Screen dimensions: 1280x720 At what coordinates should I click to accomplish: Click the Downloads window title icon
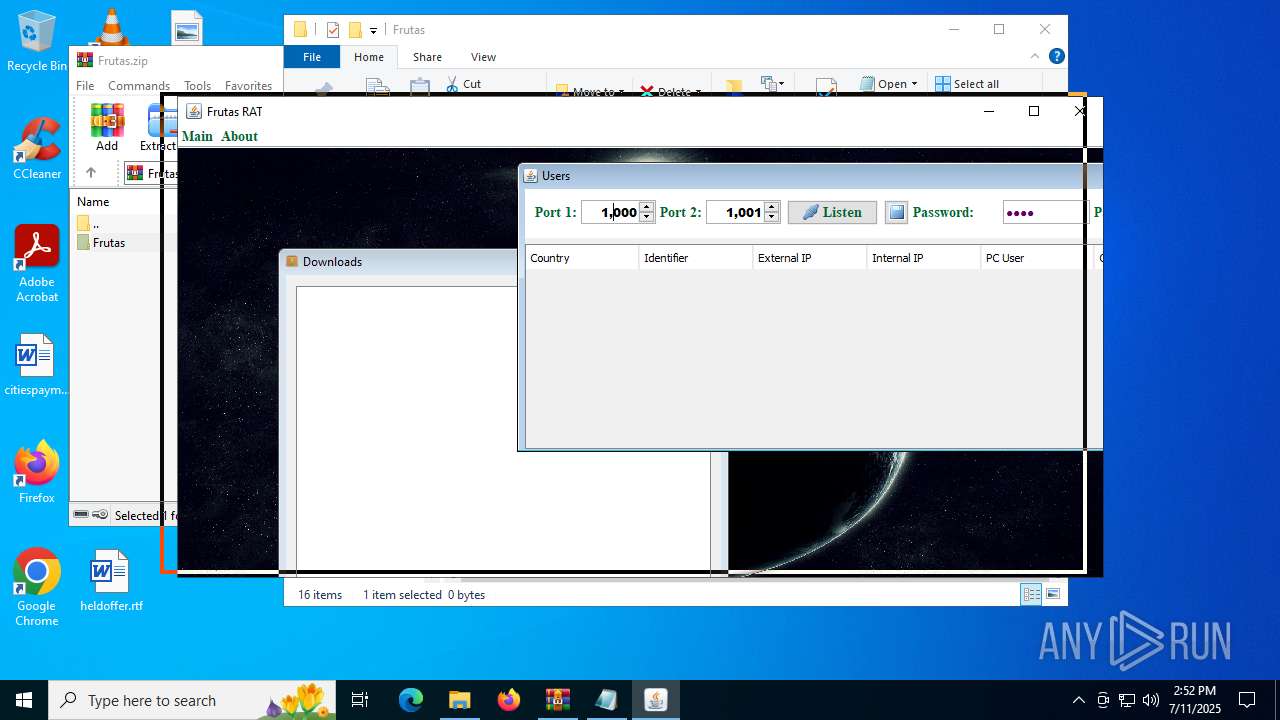coord(292,261)
